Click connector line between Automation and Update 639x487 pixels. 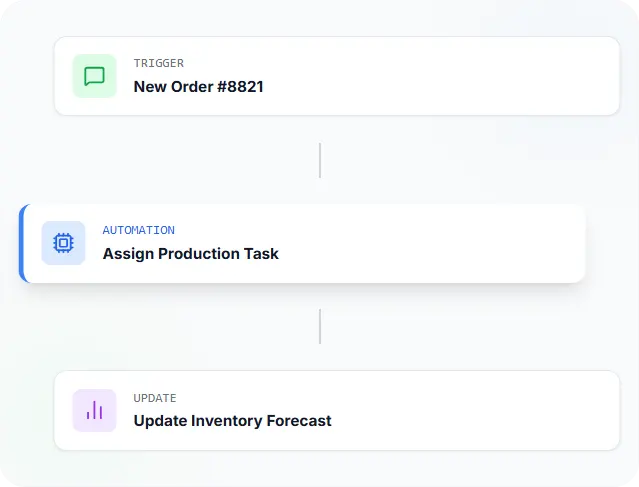pyautogui.click(x=320, y=326)
